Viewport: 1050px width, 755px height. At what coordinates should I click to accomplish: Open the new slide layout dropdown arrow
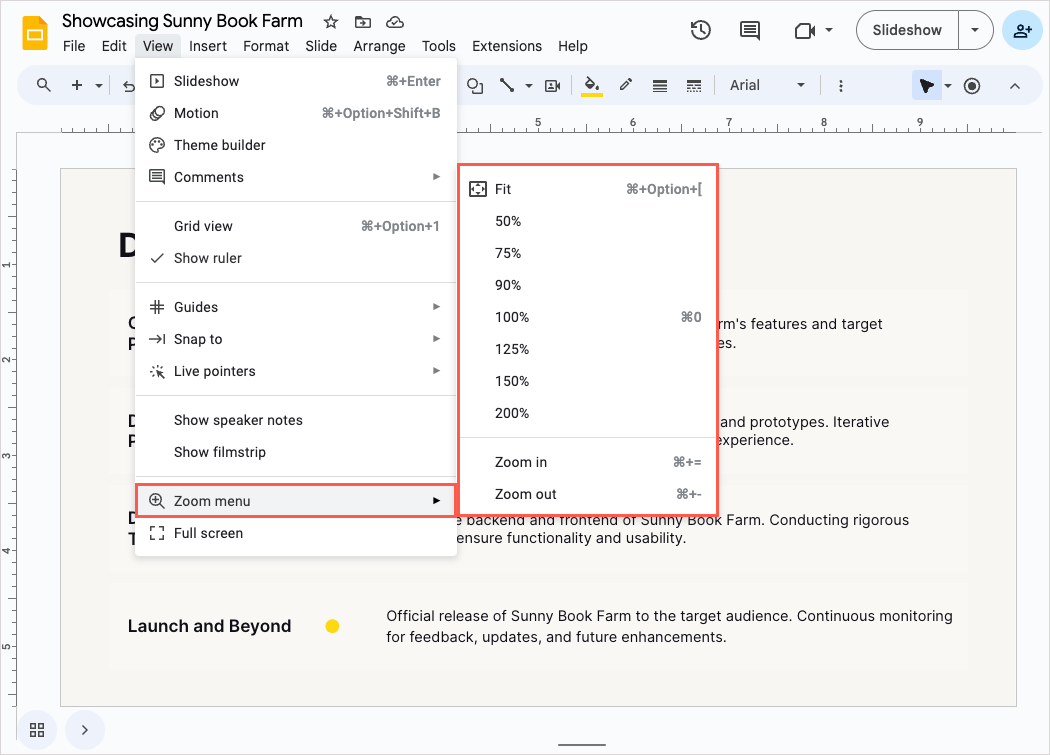pyautogui.click(x=98, y=86)
